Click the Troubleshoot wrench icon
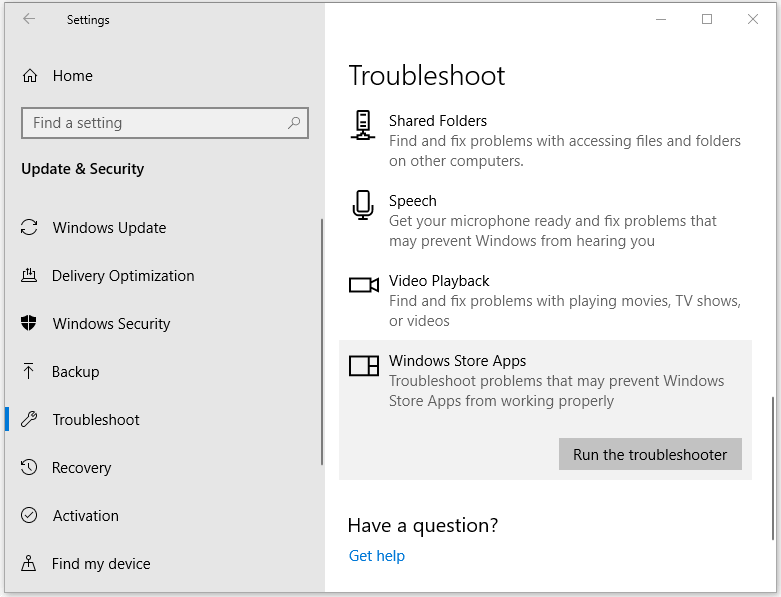The width and height of the screenshot is (781, 597). pyautogui.click(x=29, y=419)
